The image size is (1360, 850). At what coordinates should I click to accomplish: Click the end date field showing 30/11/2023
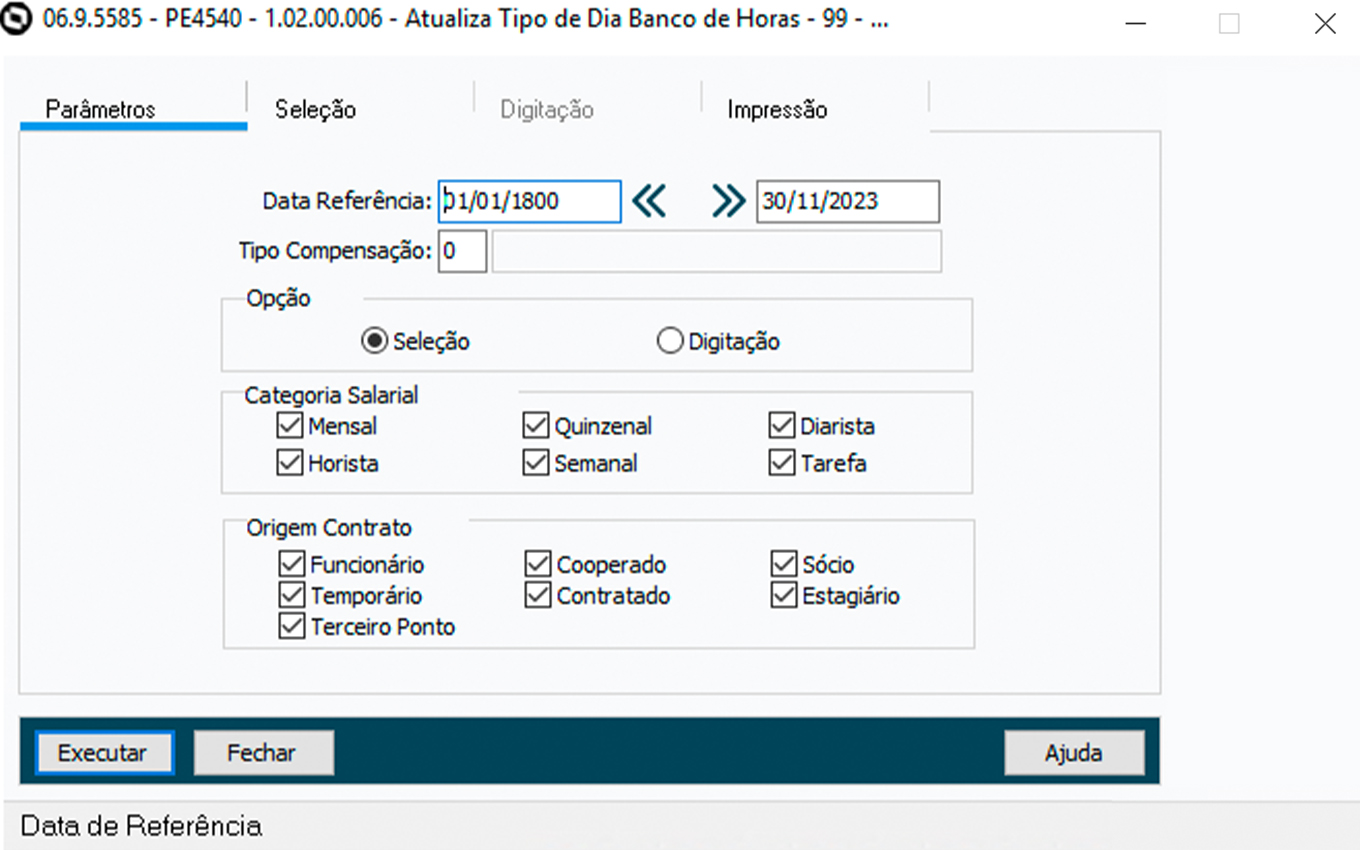point(847,202)
